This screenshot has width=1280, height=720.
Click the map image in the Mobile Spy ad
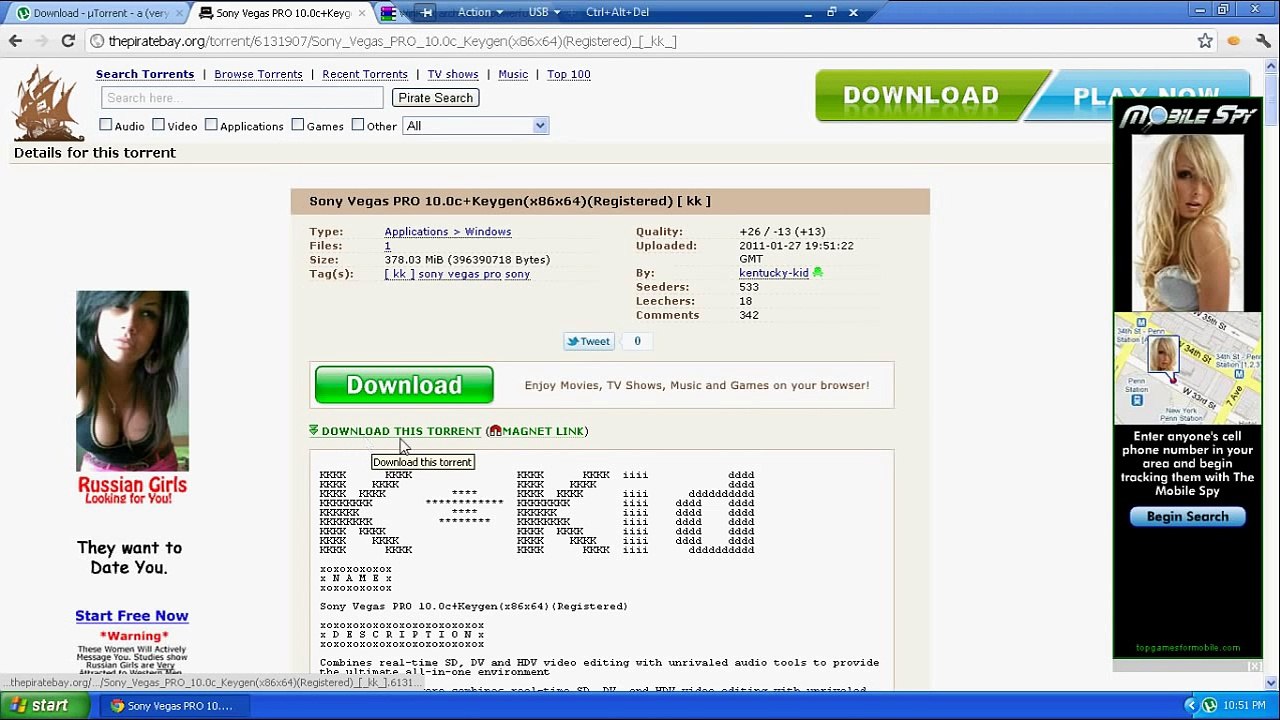[1187, 369]
